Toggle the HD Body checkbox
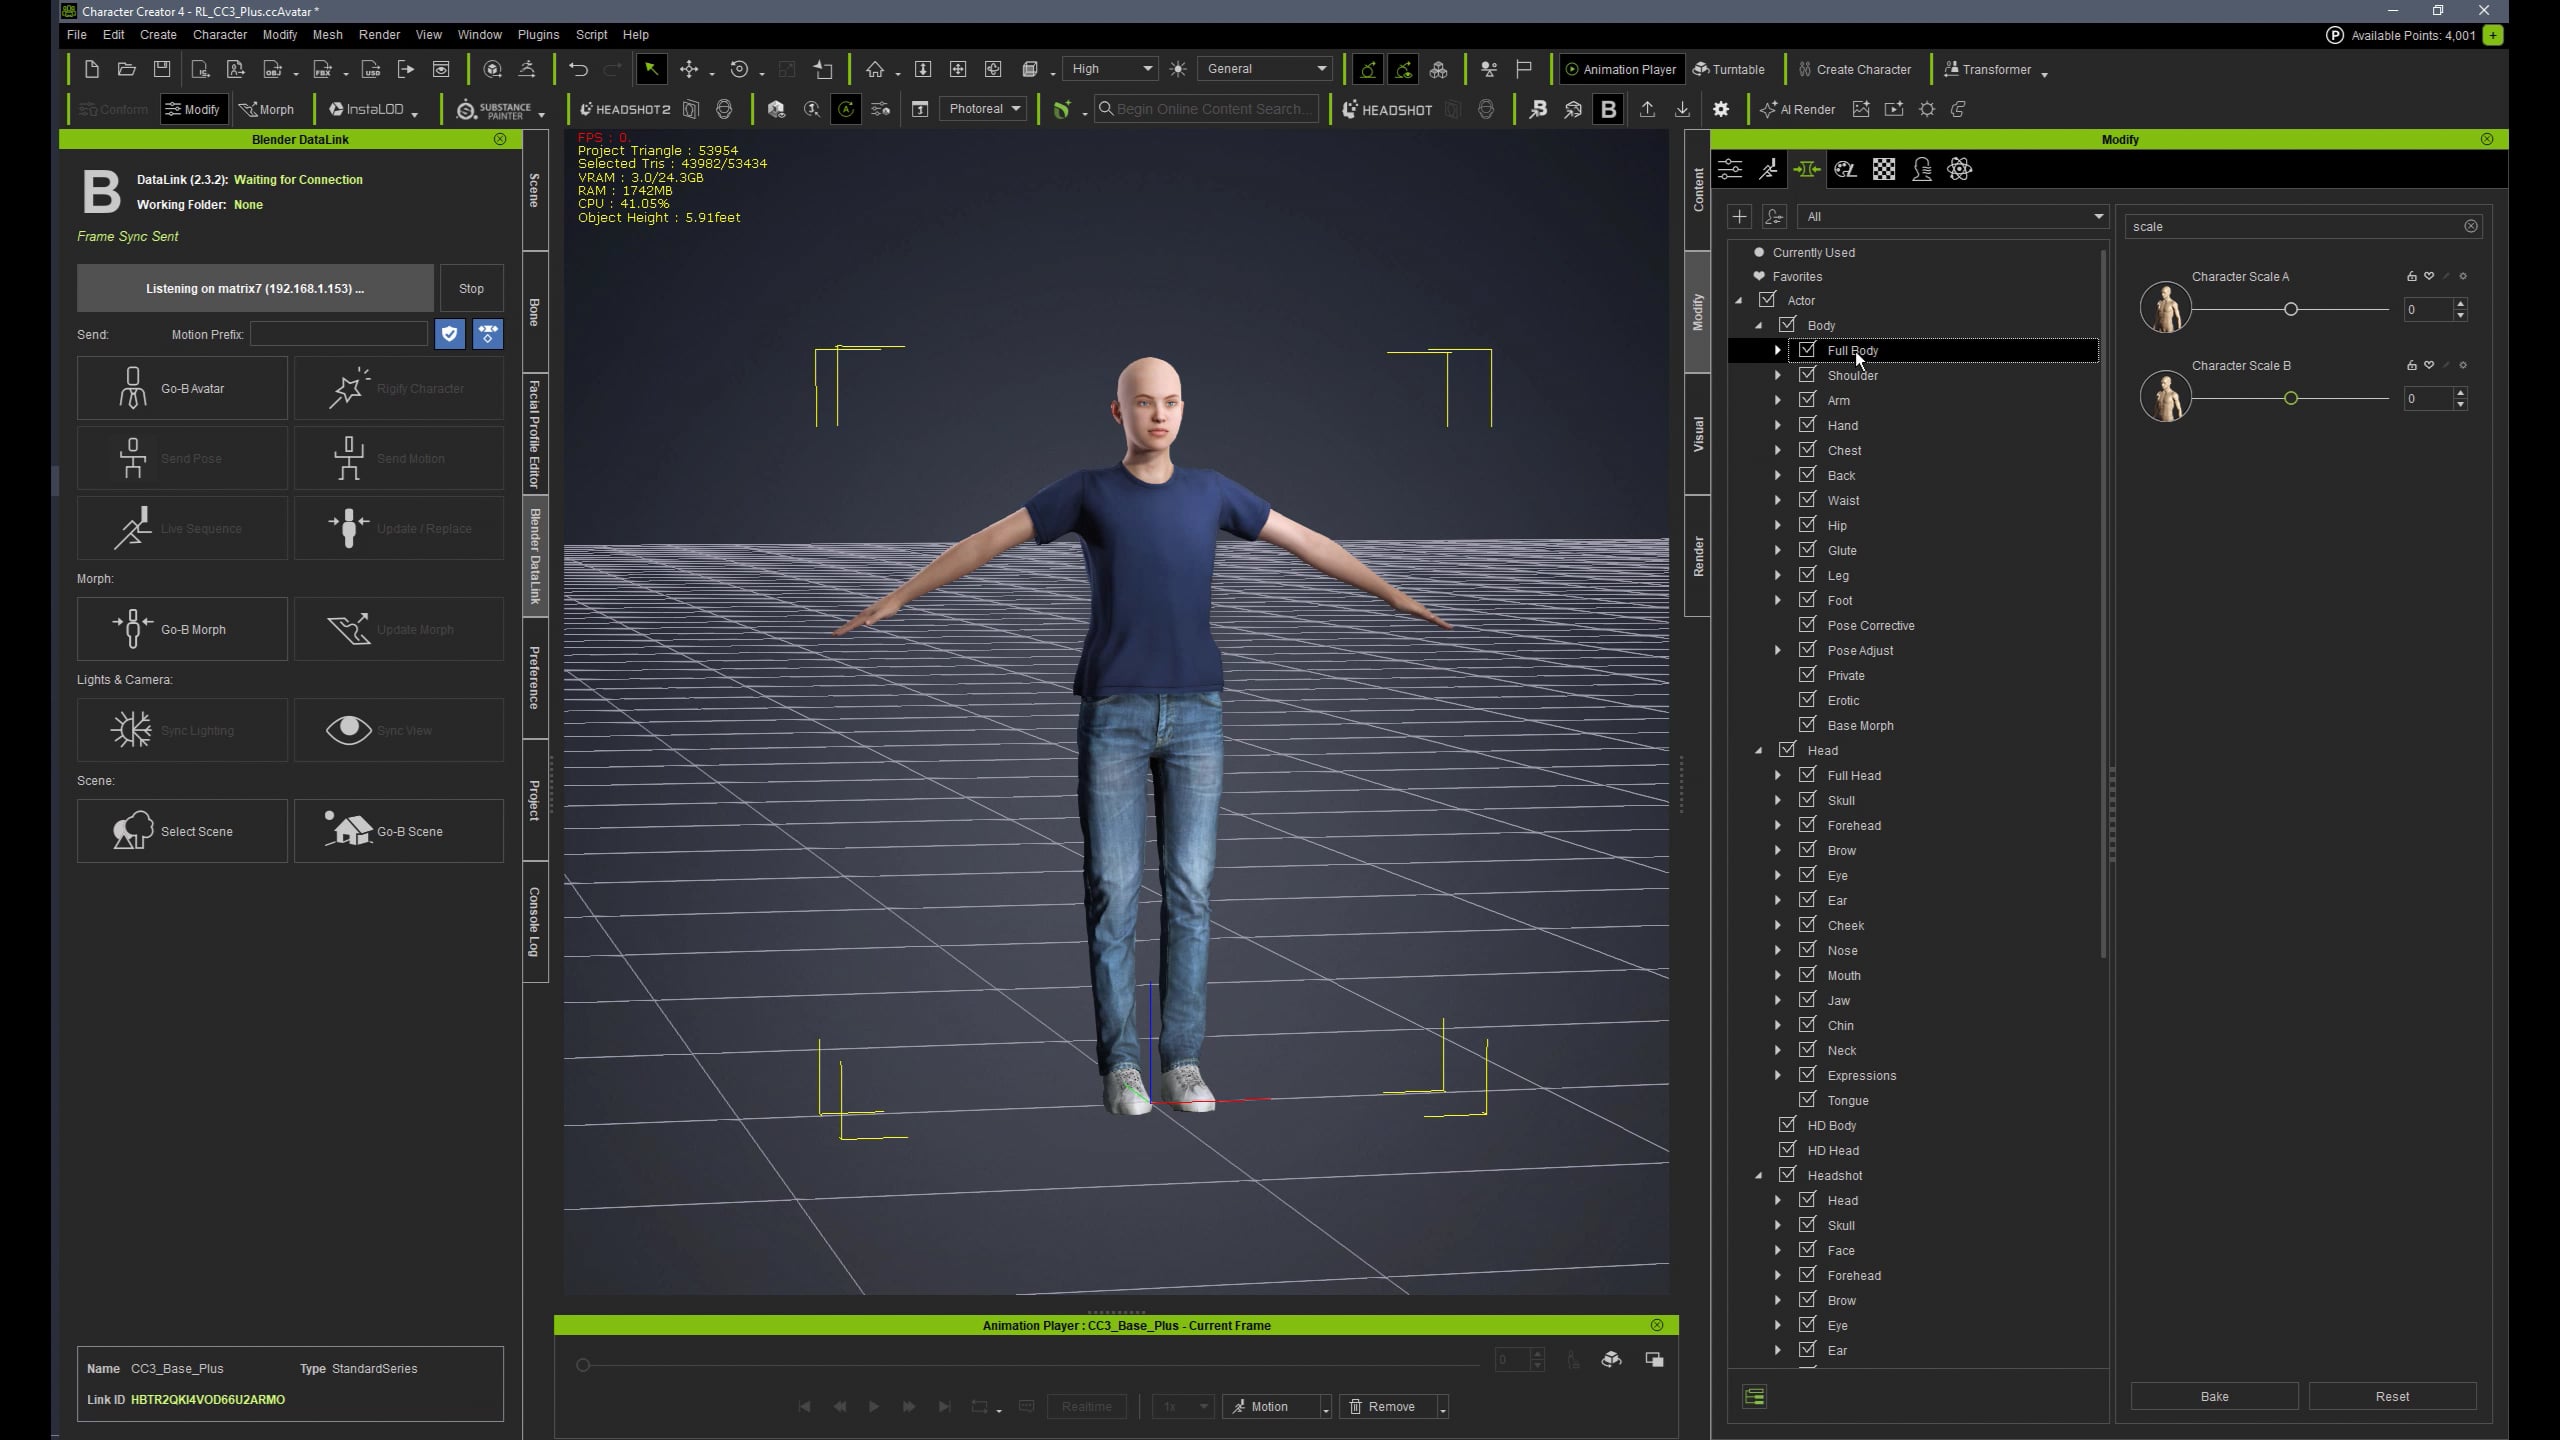 click(1787, 1125)
